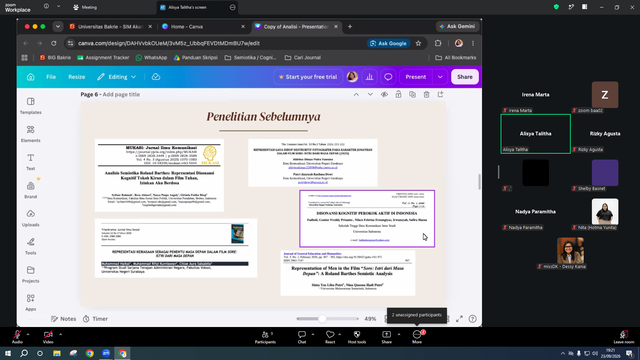The width and height of the screenshot is (640, 360).
Task: Reload the browser page
Action: click(x=53, y=43)
